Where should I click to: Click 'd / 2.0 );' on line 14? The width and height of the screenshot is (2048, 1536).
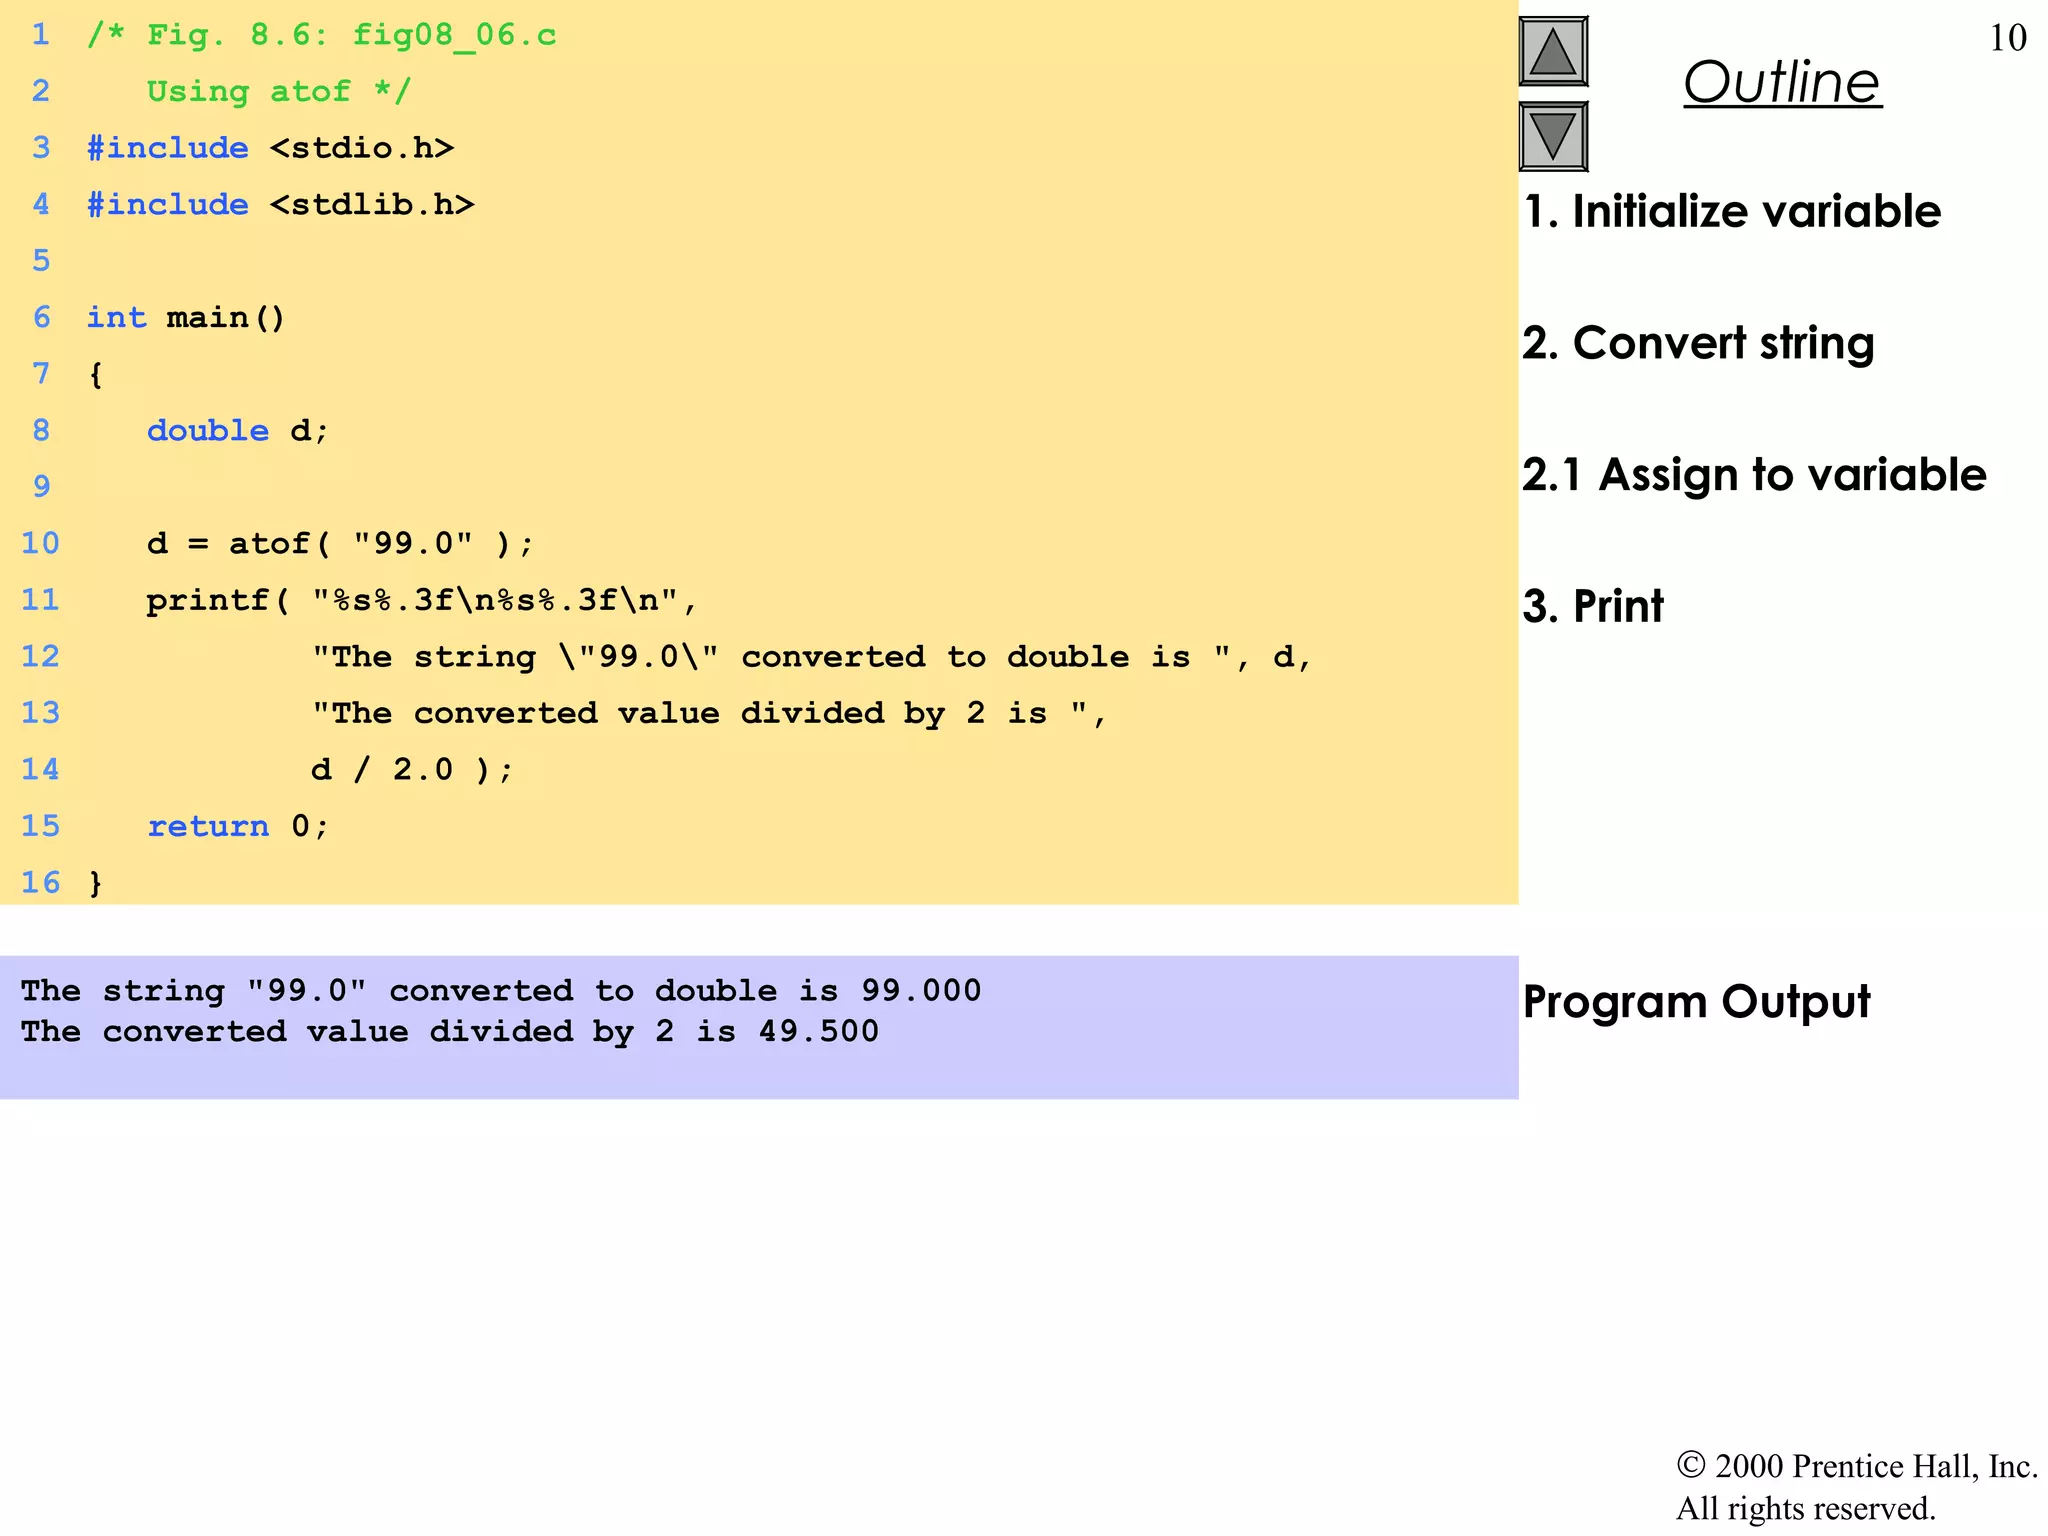pos(411,769)
